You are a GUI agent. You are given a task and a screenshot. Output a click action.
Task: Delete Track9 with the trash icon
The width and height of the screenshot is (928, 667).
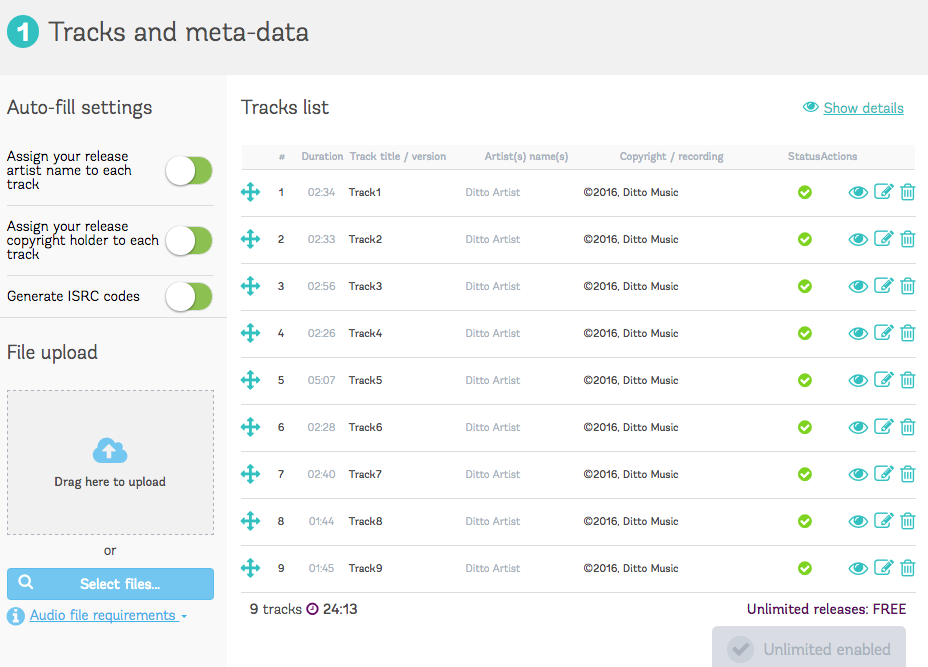coord(907,568)
